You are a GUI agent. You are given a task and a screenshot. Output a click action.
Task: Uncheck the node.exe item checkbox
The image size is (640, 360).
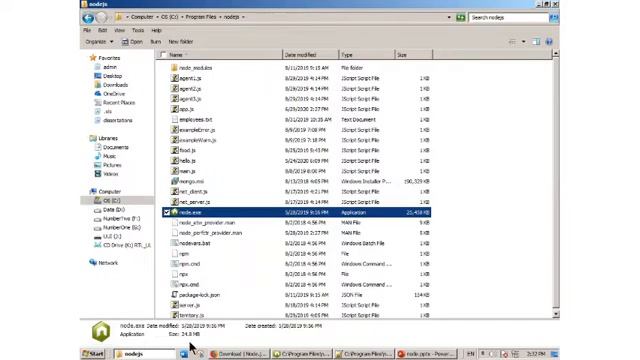[167, 212]
